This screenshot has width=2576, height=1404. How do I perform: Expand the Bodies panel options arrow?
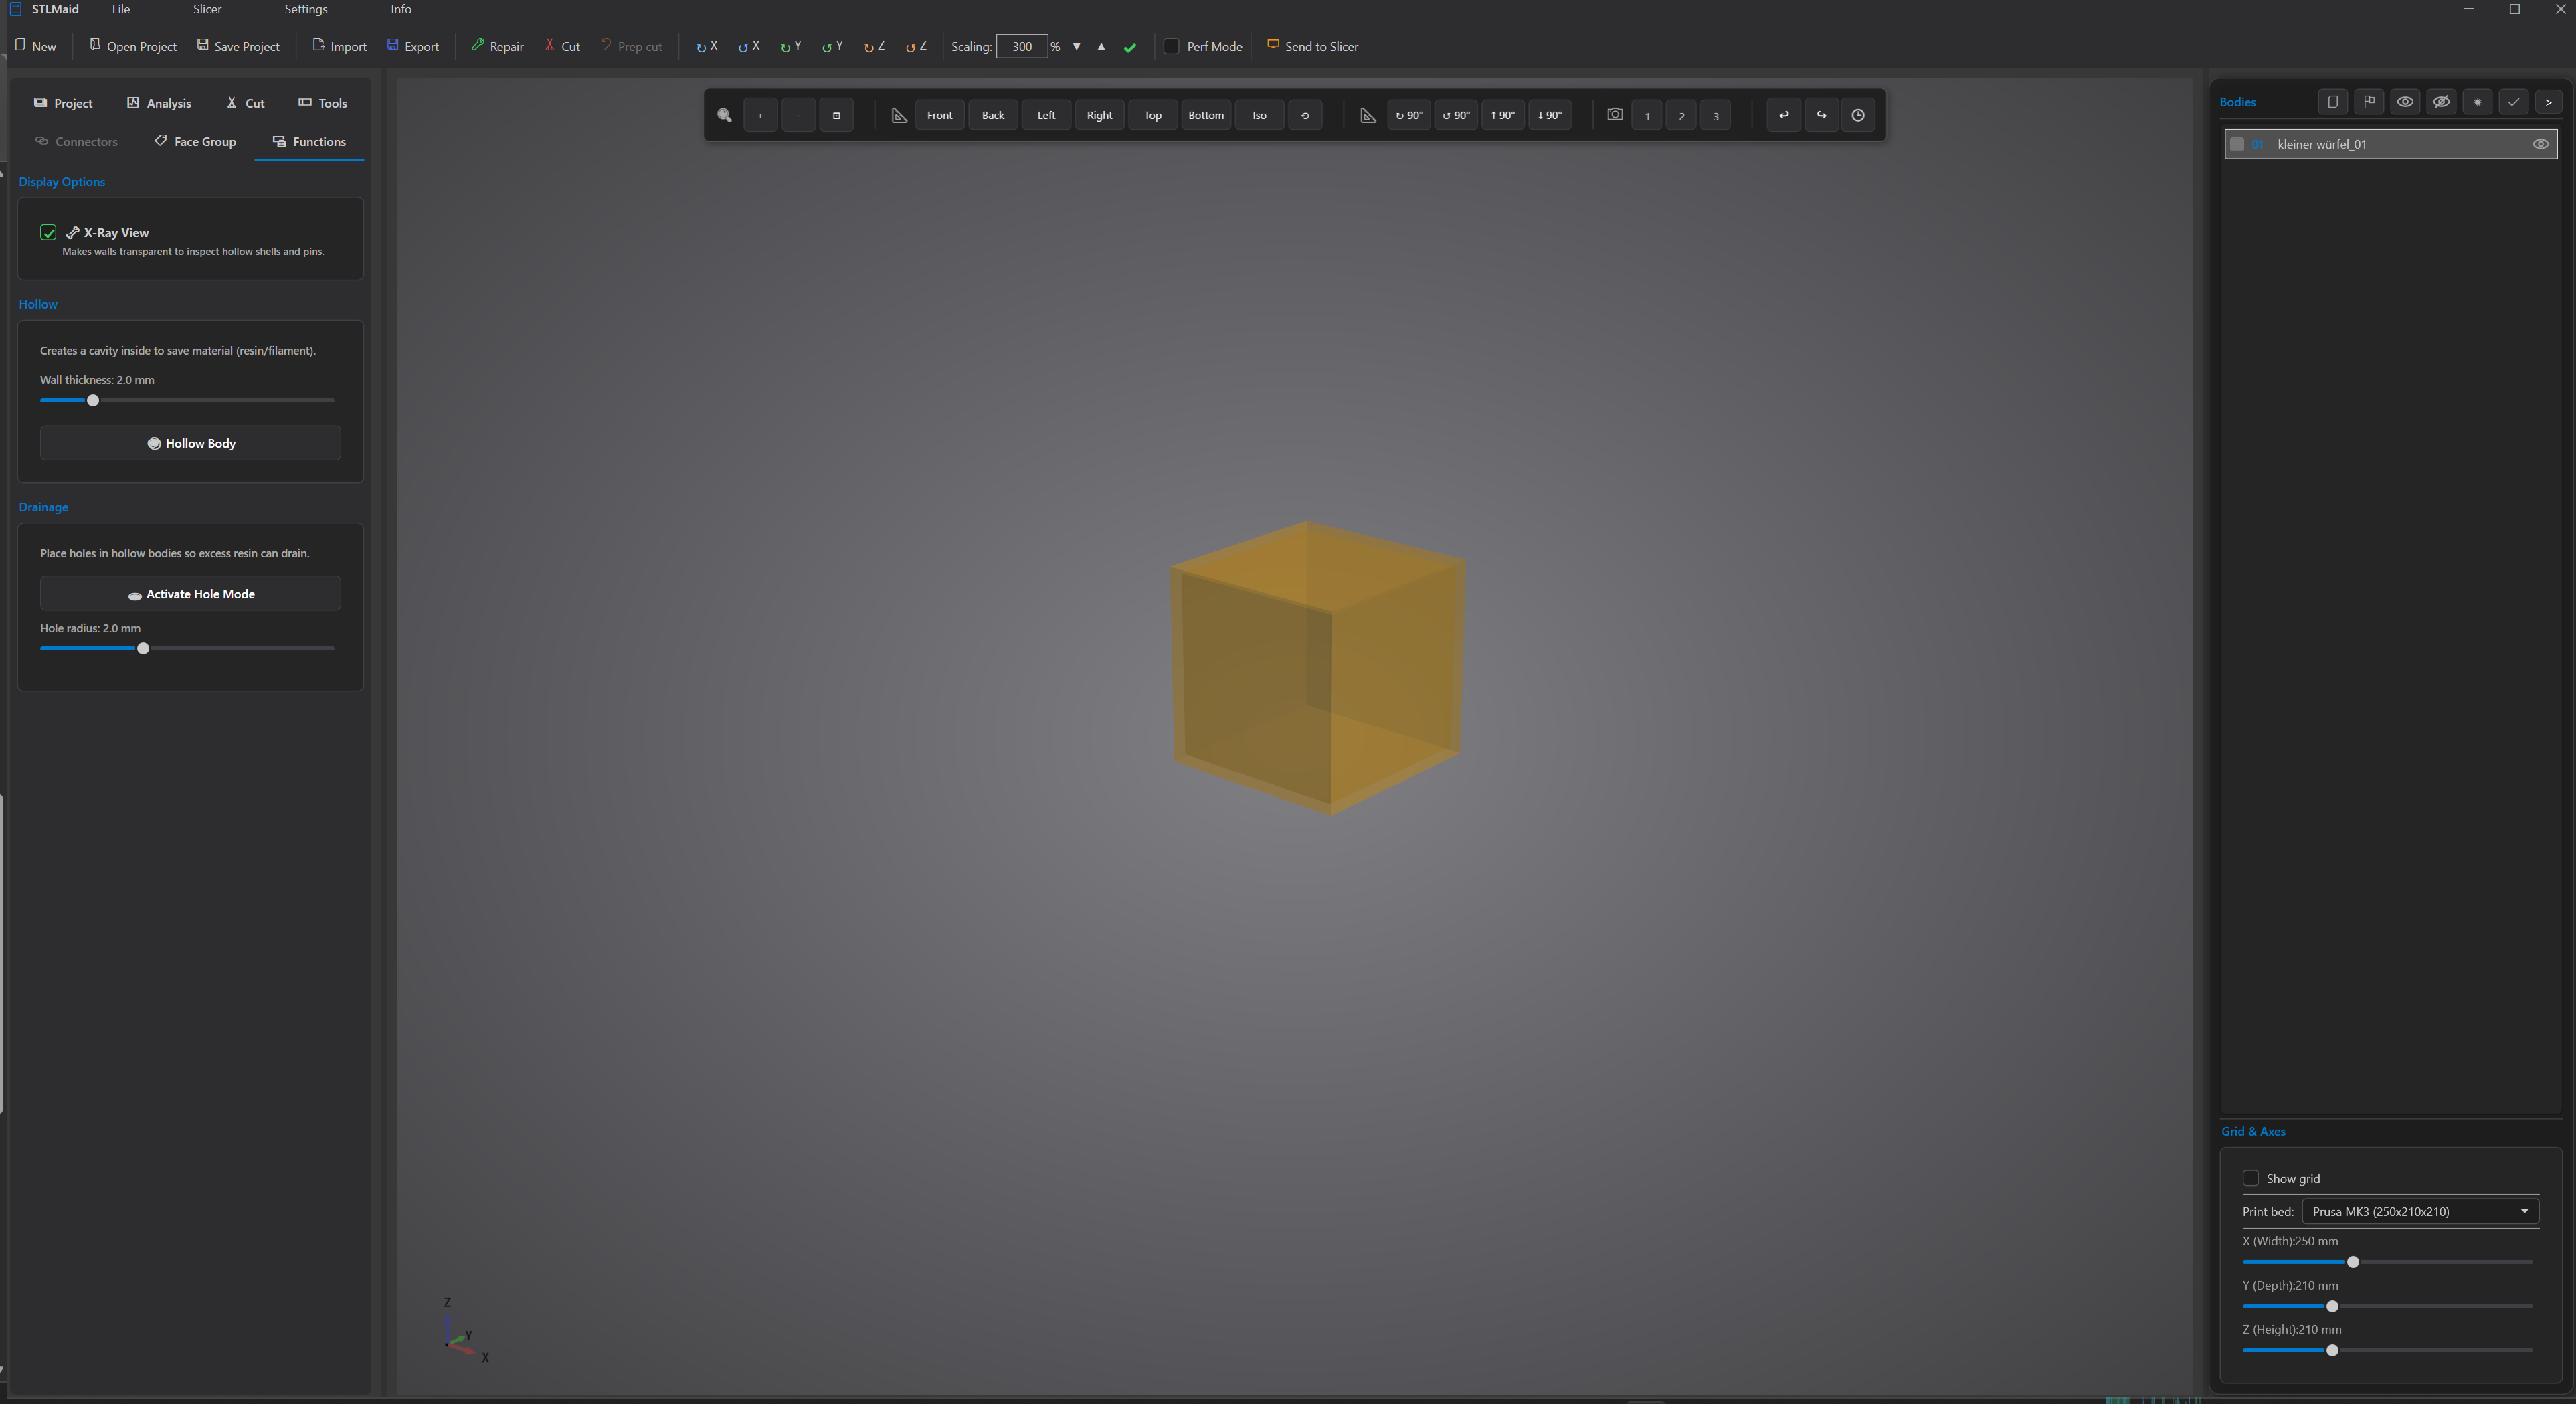point(2549,102)
